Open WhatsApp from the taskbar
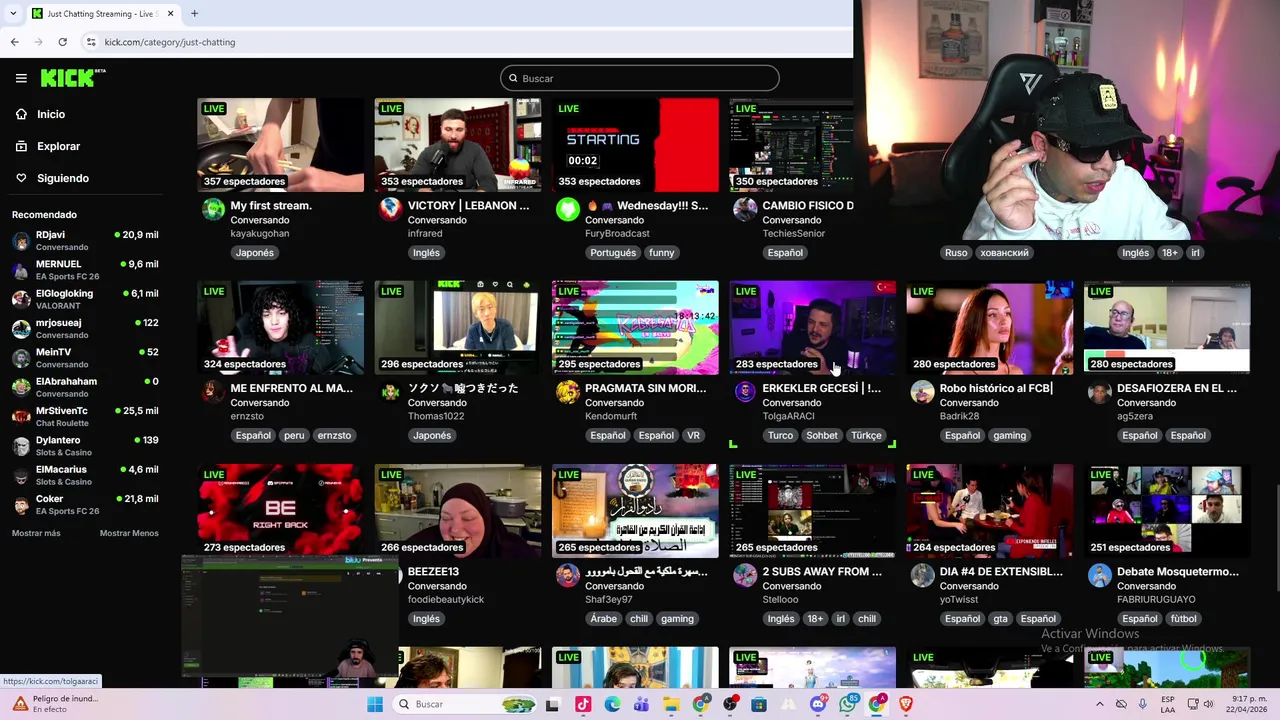This screenshot has height=720, width=1280. 848,704
